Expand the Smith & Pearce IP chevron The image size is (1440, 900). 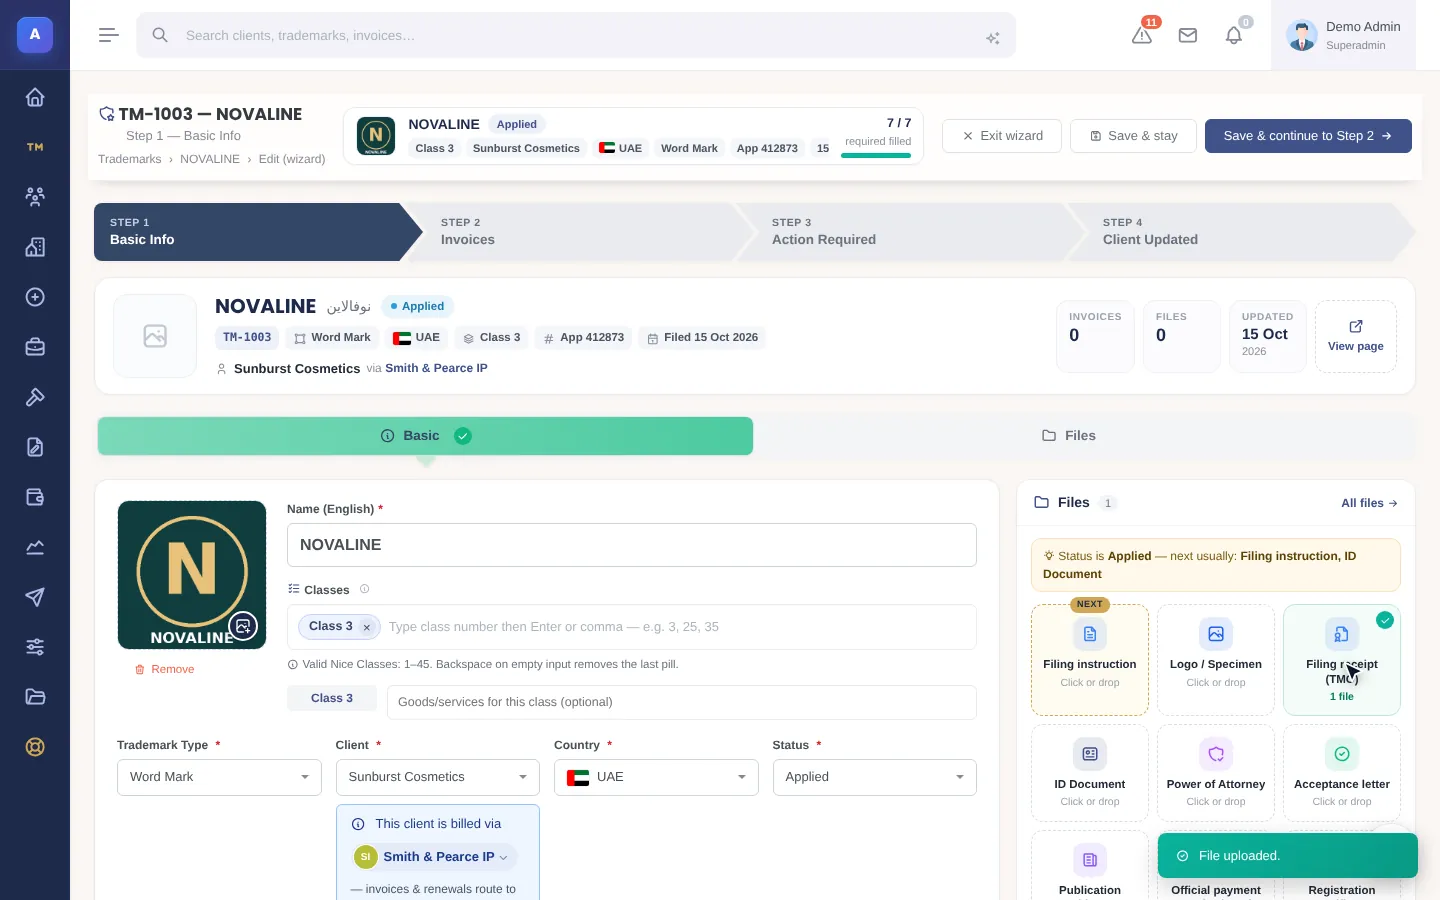click(503, 857)
